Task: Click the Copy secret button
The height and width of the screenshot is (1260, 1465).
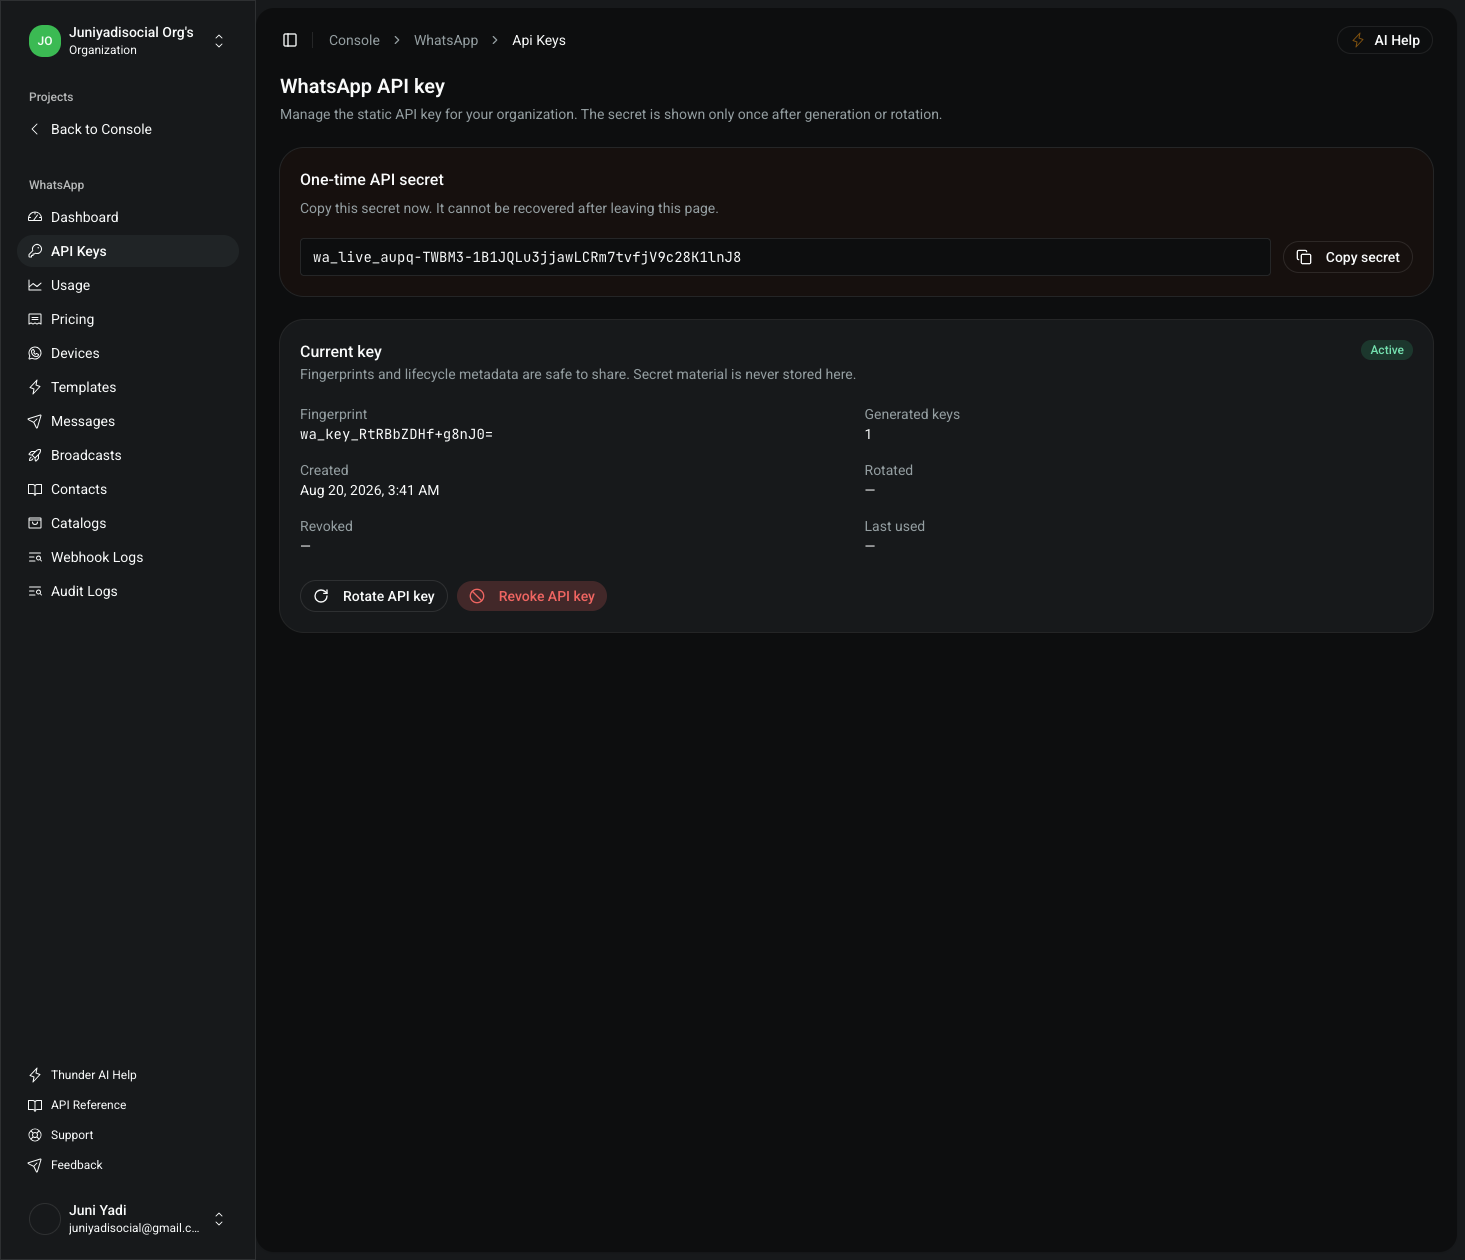Action: tap(1348, 257)
